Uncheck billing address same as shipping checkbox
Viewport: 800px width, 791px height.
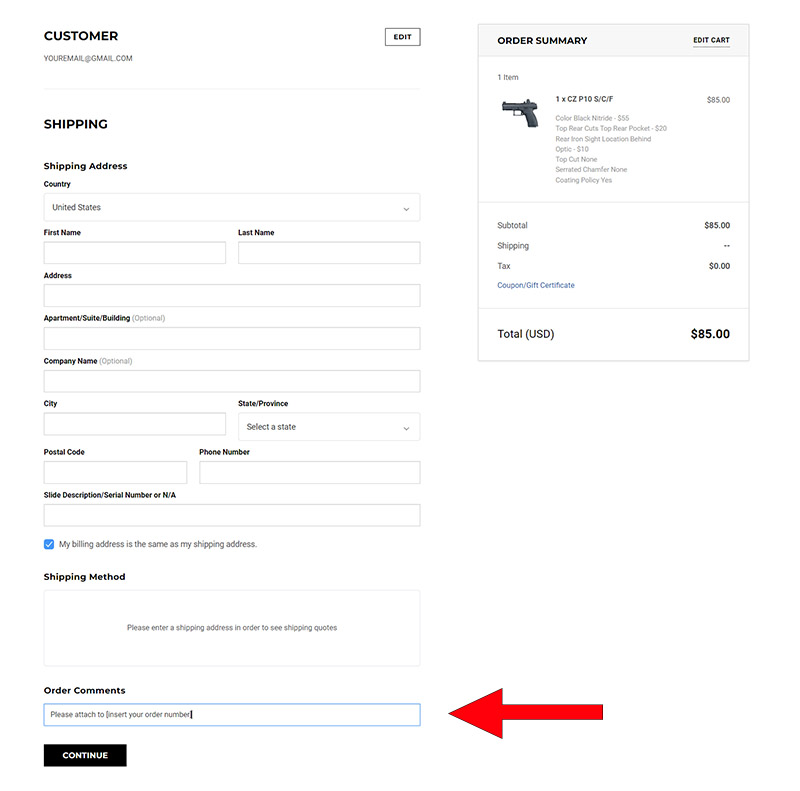point(49,544)
